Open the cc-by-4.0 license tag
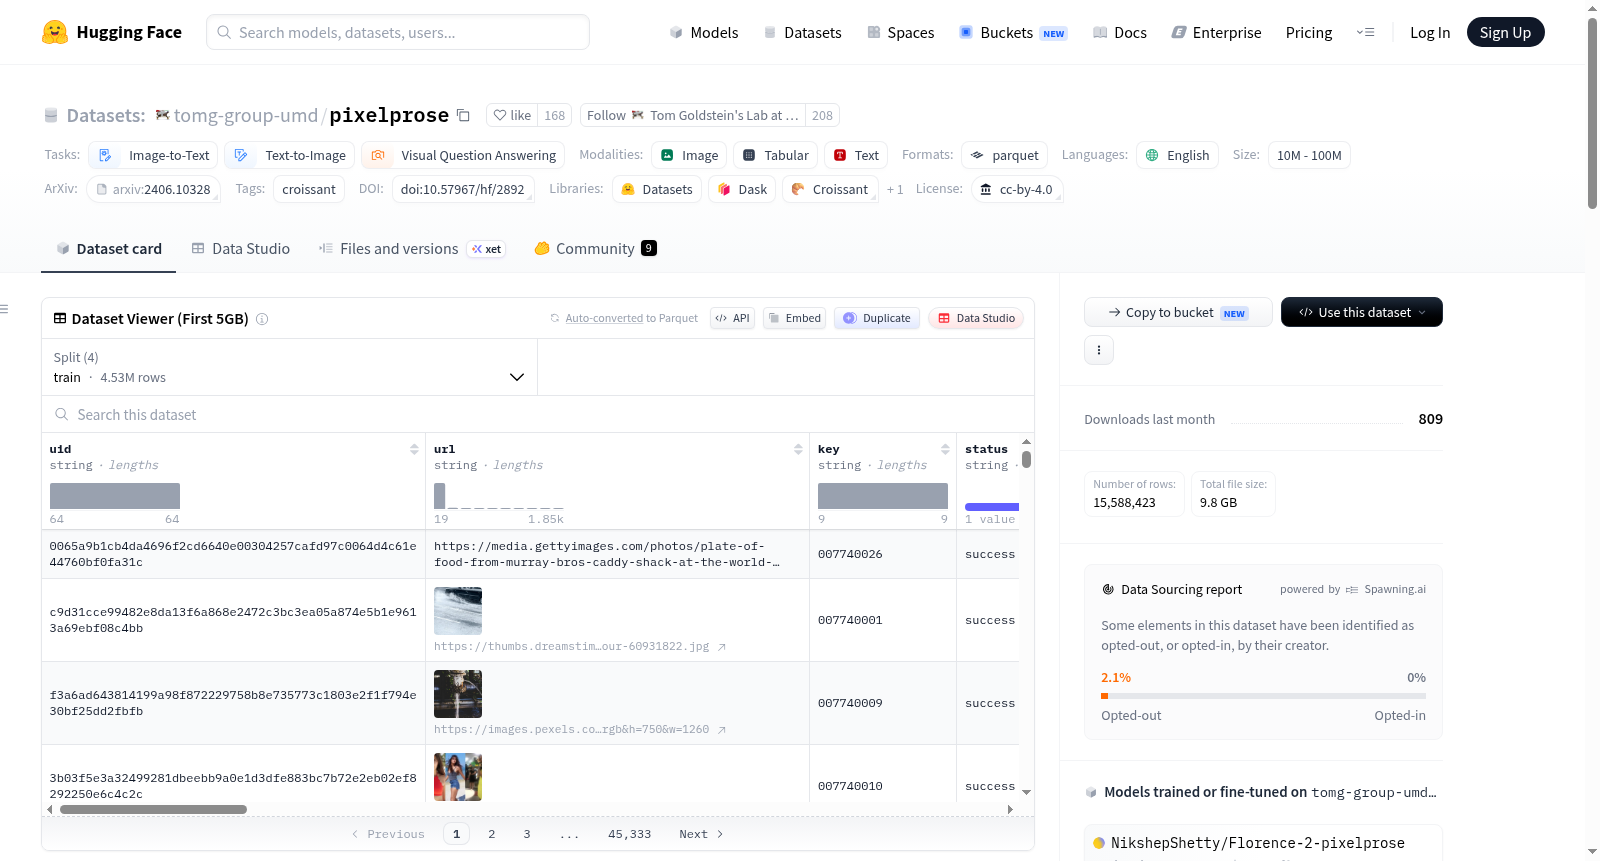The height and width of the screenshot is (861, 1600). tap(1017, 189)
